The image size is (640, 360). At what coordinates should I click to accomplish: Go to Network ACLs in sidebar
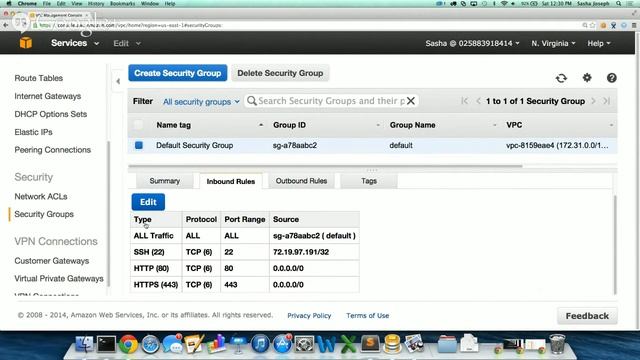(41, 196)
